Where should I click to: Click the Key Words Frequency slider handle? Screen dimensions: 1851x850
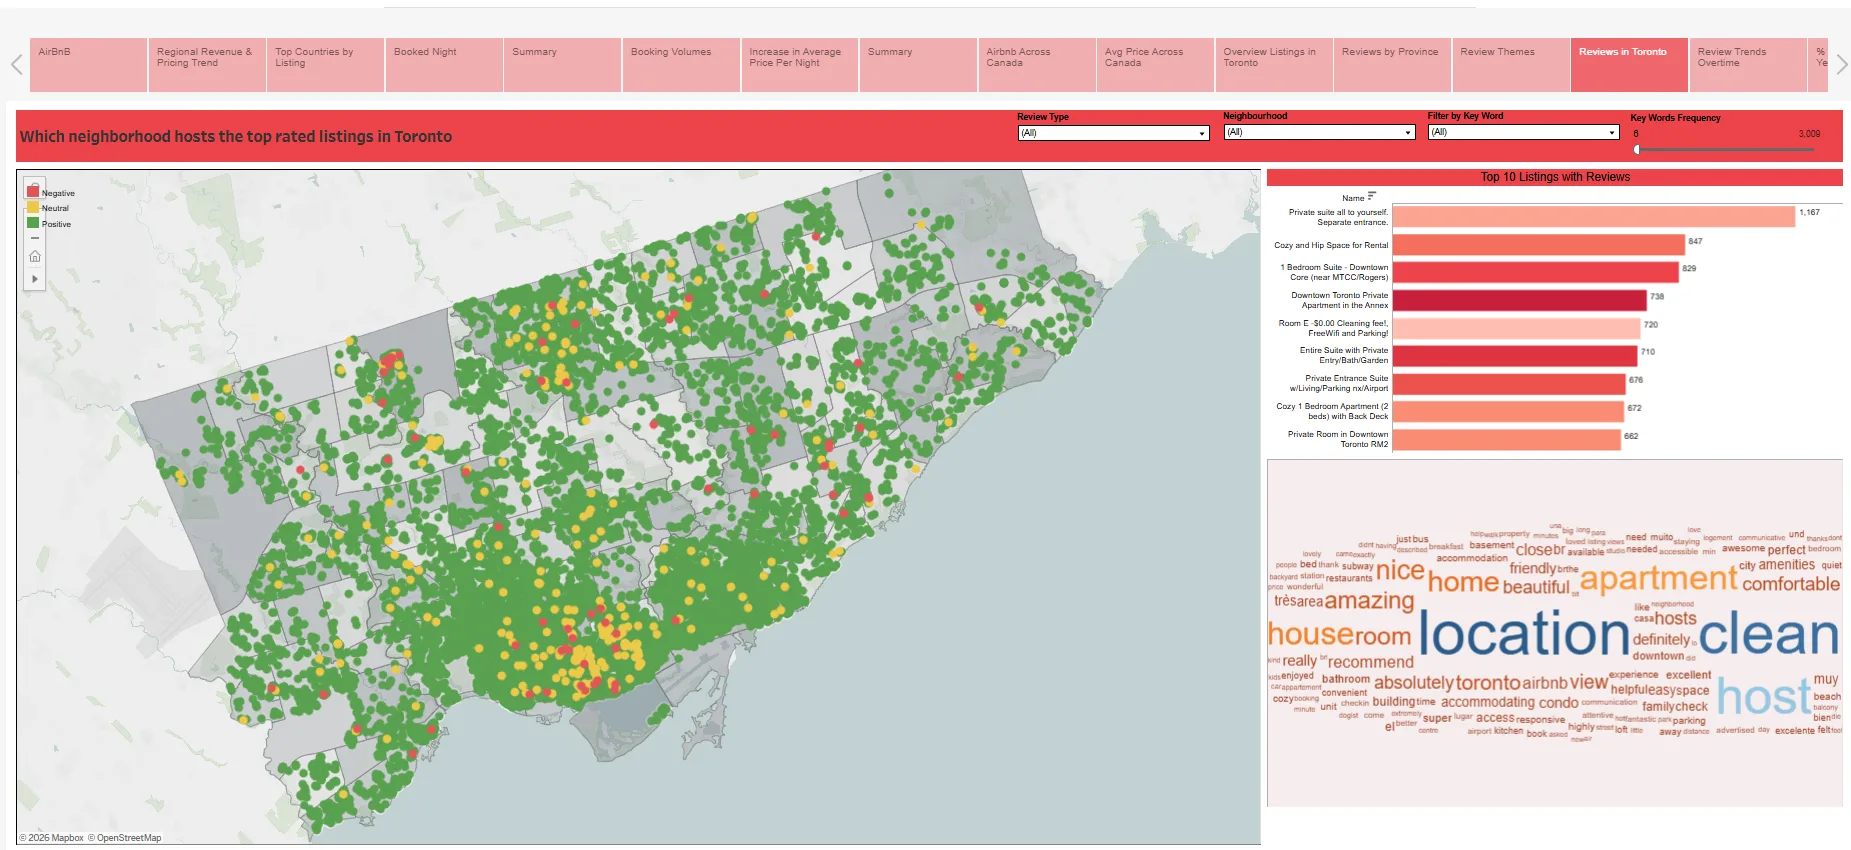(1637, 150)
